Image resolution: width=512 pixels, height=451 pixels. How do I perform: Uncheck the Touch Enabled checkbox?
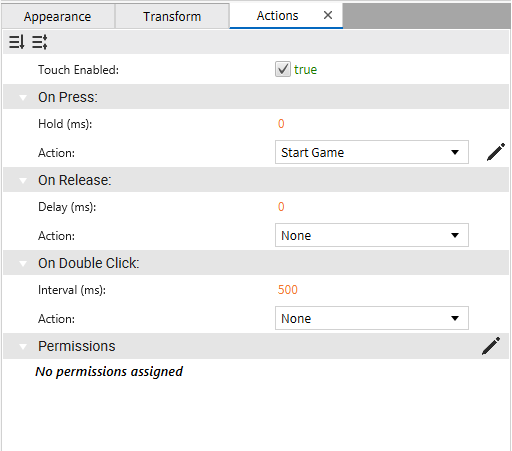283,69
